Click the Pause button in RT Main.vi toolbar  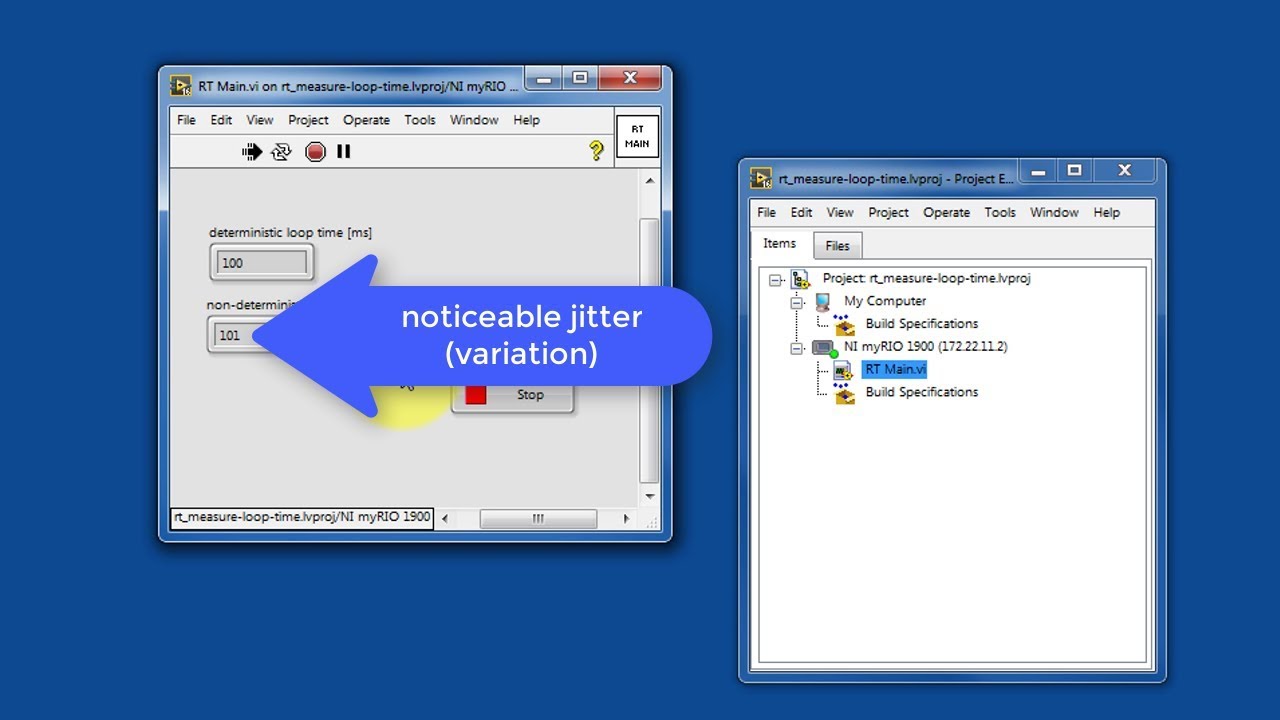[343, 152]
